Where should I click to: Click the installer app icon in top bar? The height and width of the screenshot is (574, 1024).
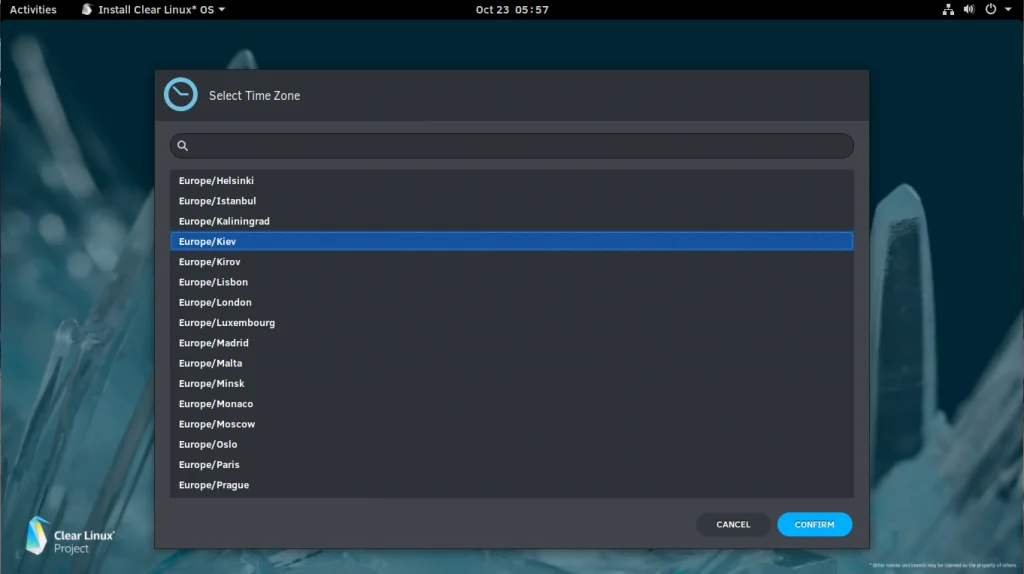point(87,9)
